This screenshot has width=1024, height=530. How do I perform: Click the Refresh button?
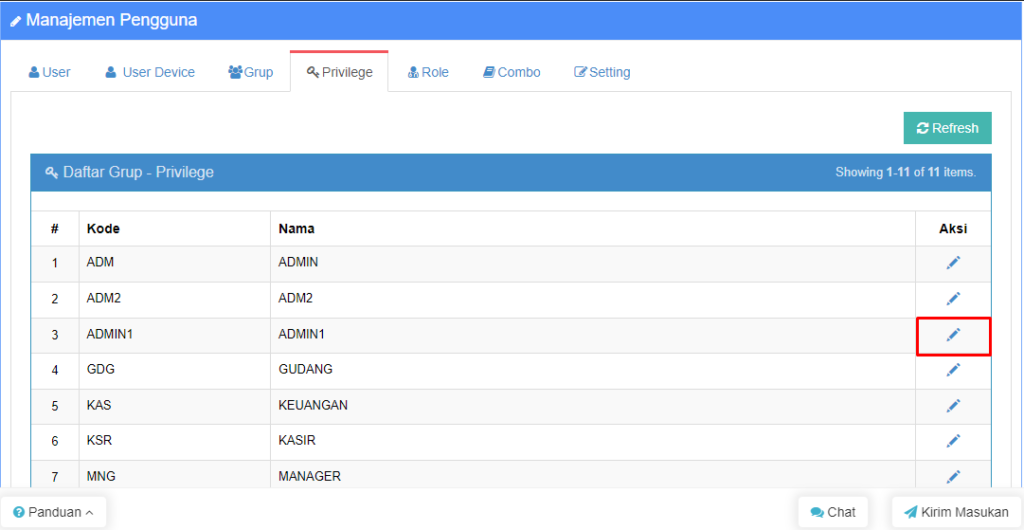click(947, 128)
